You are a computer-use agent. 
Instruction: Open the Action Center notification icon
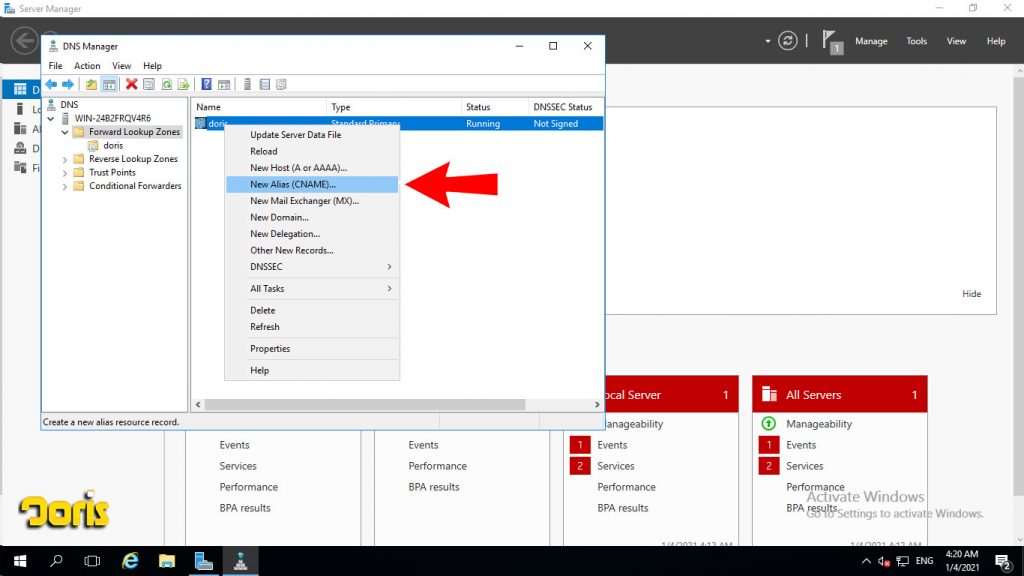[x=1003, y=561]
